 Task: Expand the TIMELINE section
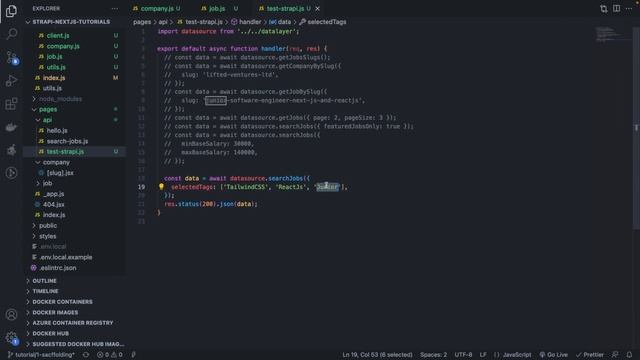tap(74, 291)
